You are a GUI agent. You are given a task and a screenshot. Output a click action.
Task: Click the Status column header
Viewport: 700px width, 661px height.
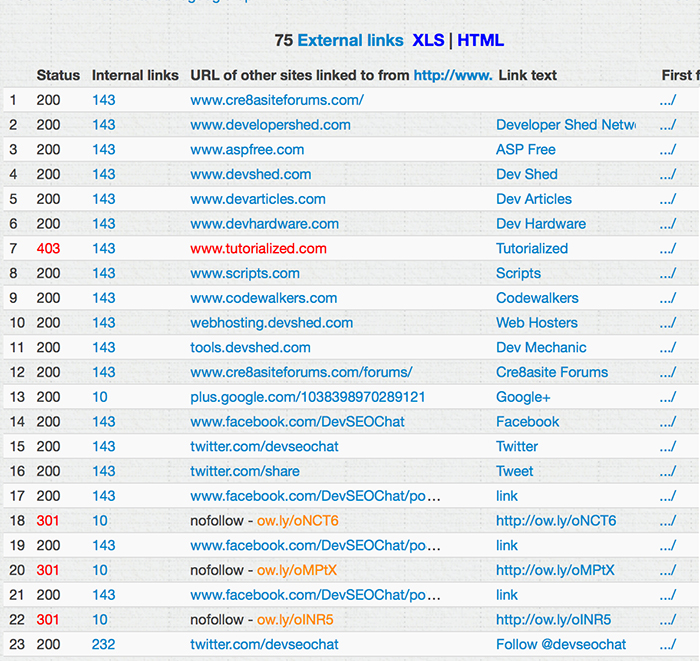click(x=58, y=75)
